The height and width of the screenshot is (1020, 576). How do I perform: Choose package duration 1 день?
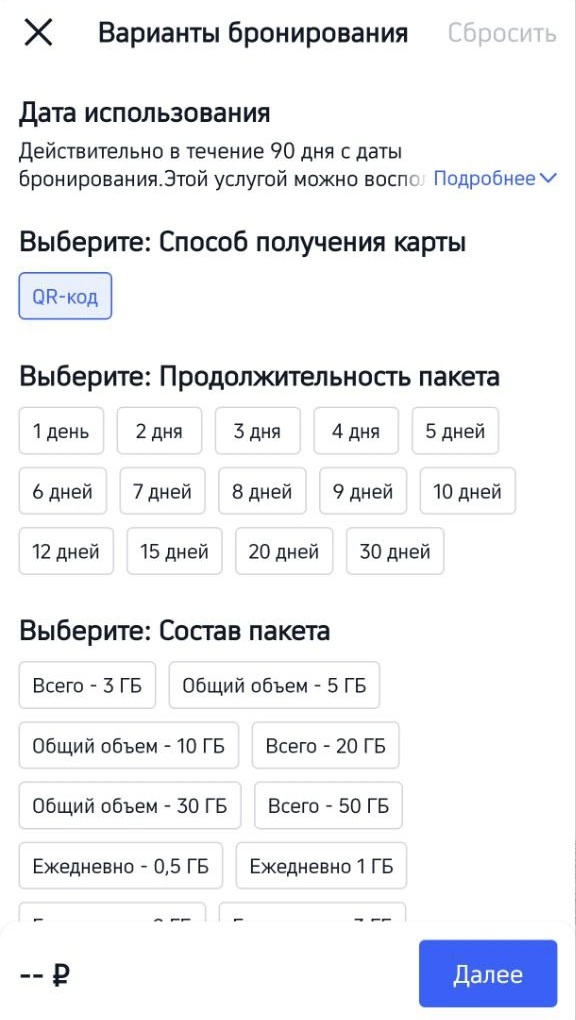[62, 430]
